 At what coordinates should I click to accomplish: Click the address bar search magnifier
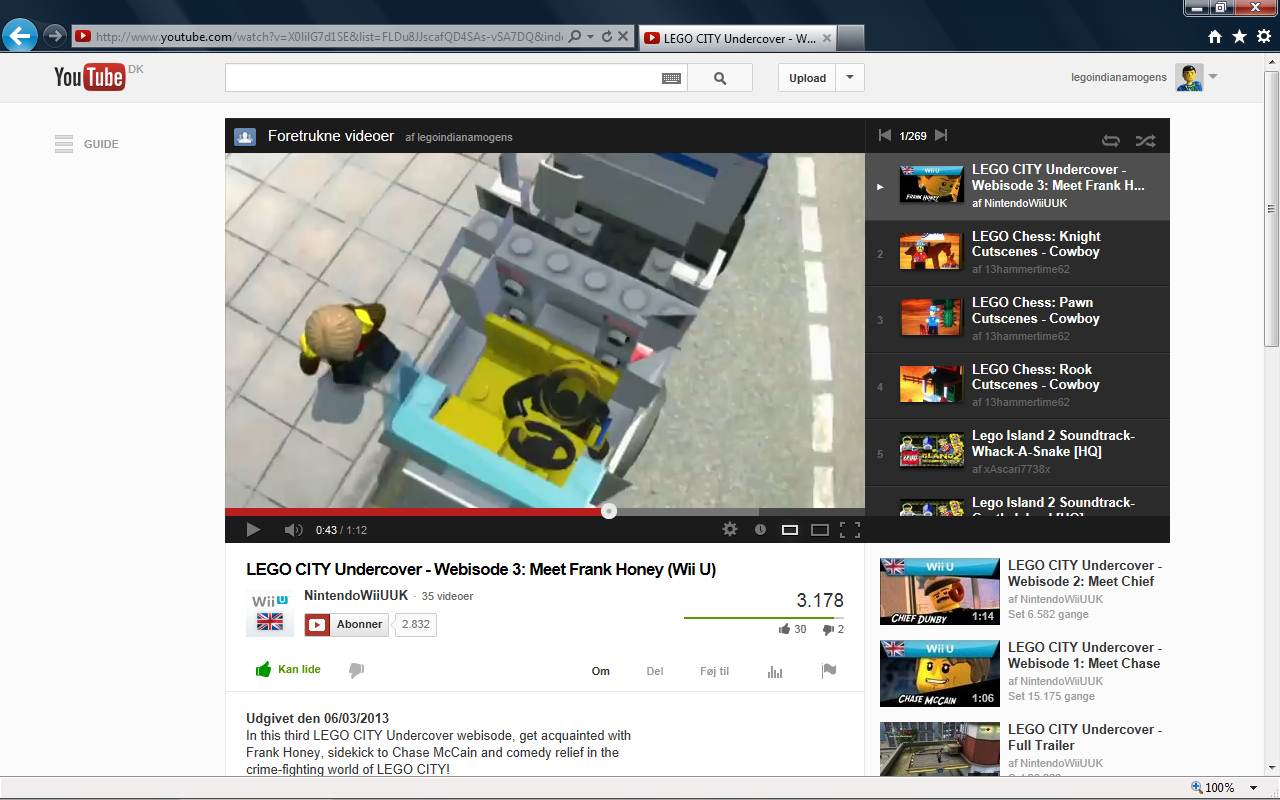coord(574,37)
